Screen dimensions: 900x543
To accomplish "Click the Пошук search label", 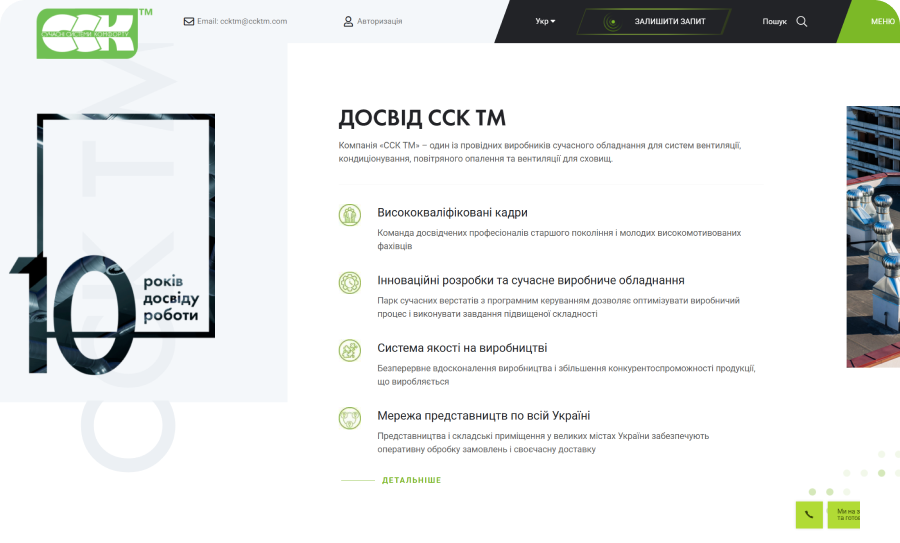I will click(x=774, y=21).
